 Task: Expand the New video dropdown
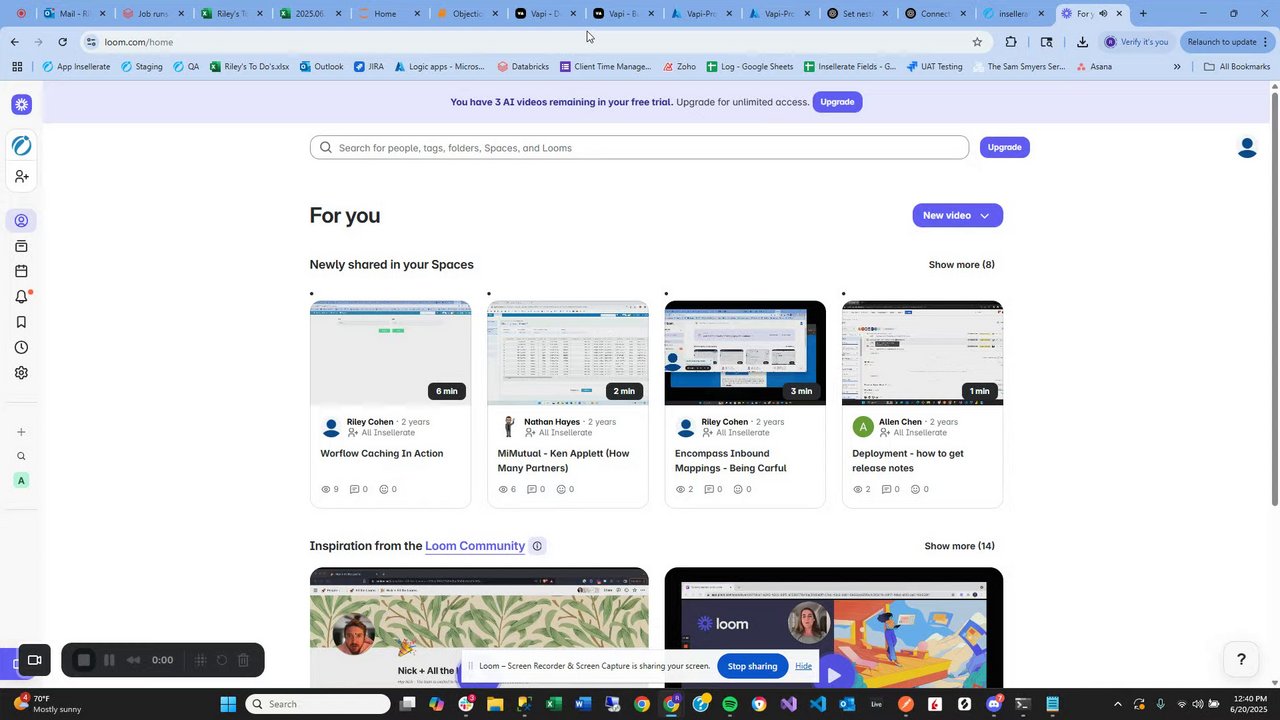(x=984, y=216)
